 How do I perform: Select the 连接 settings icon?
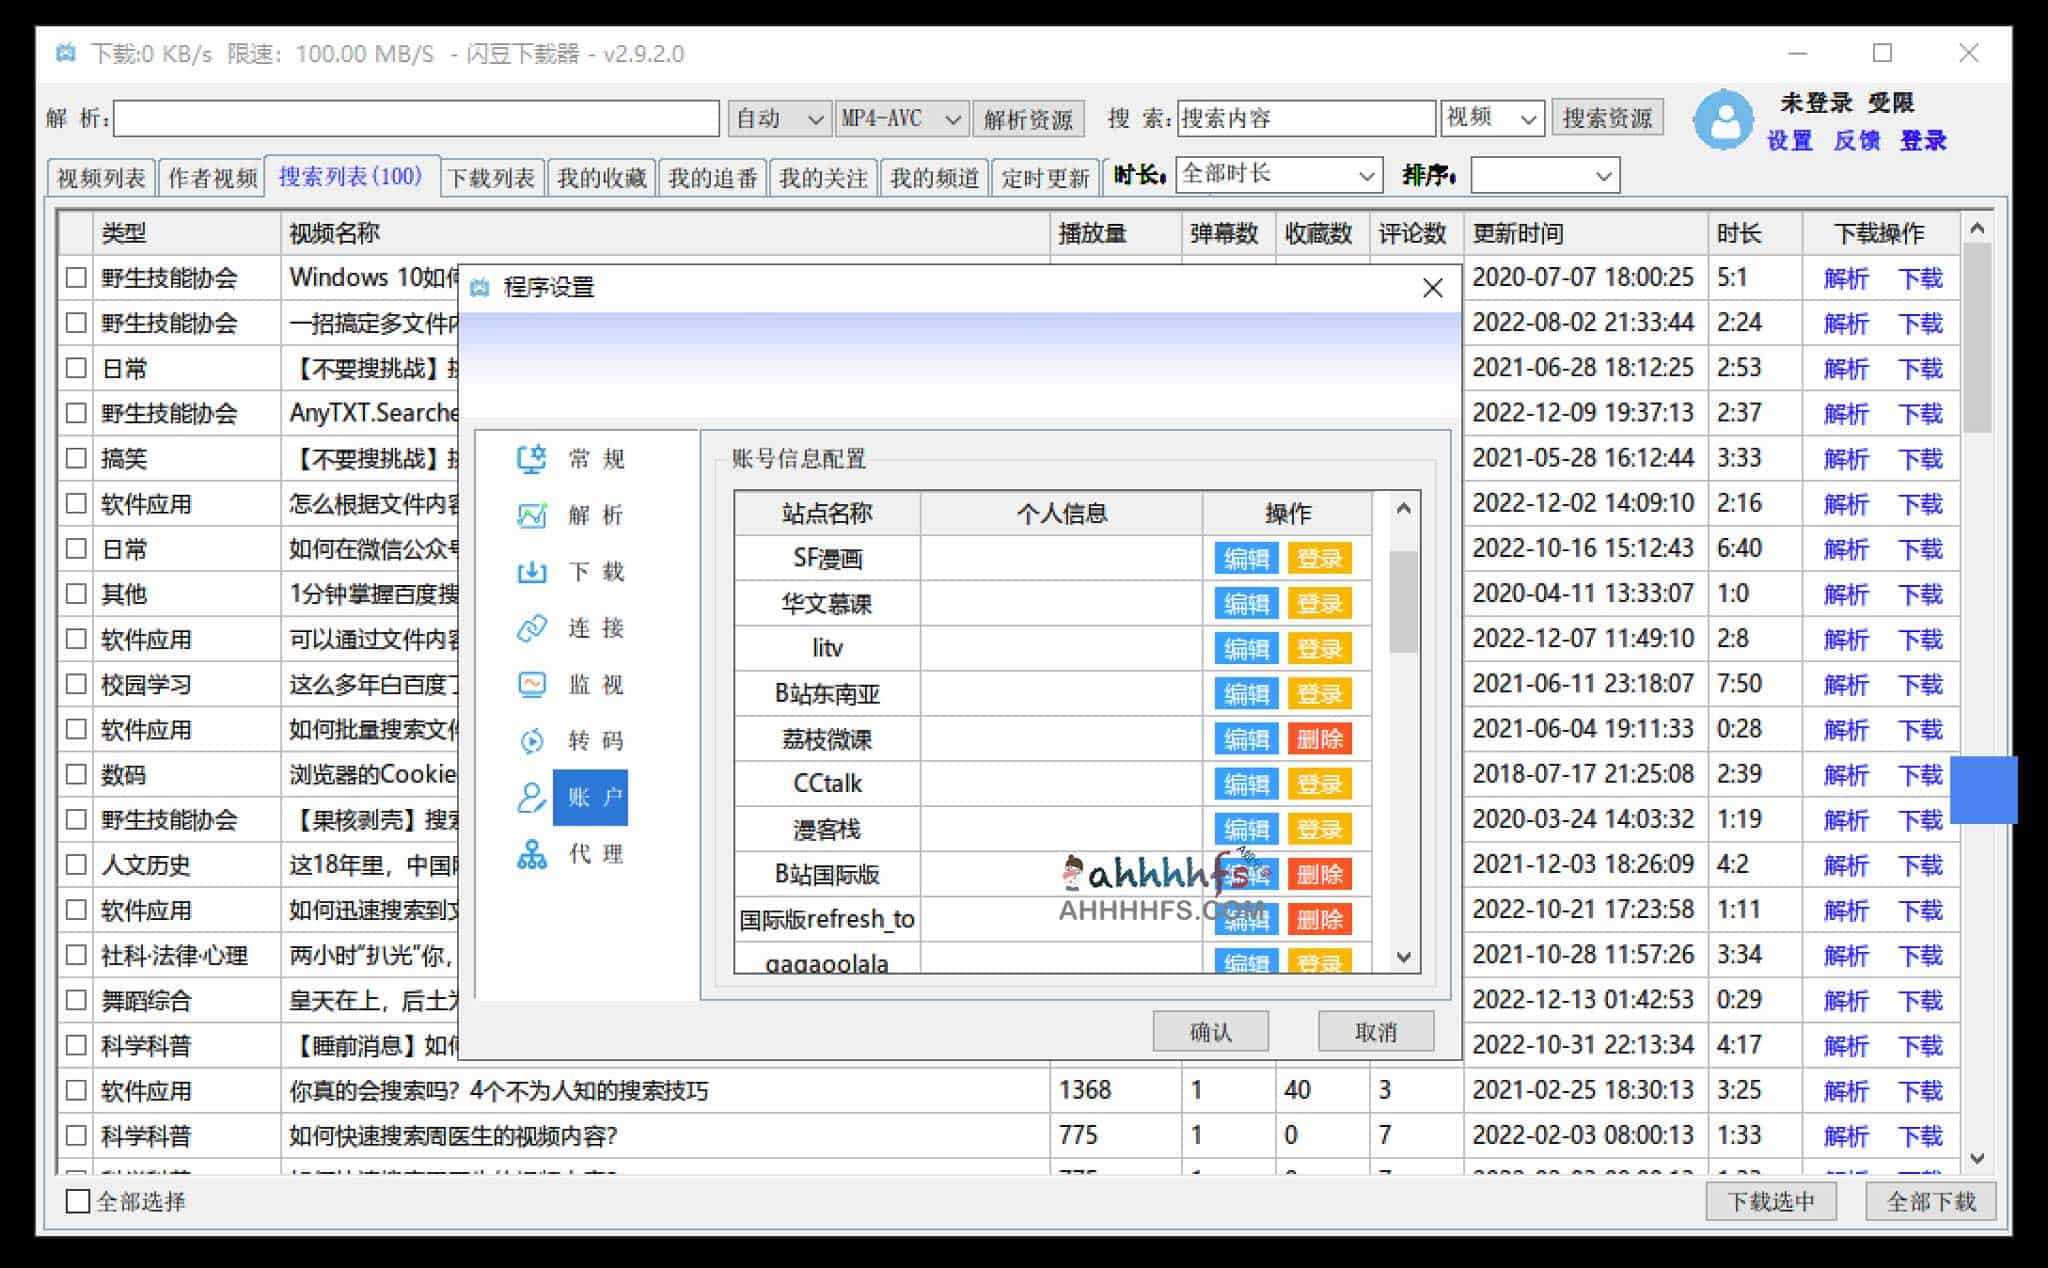[x=533, y=629]
